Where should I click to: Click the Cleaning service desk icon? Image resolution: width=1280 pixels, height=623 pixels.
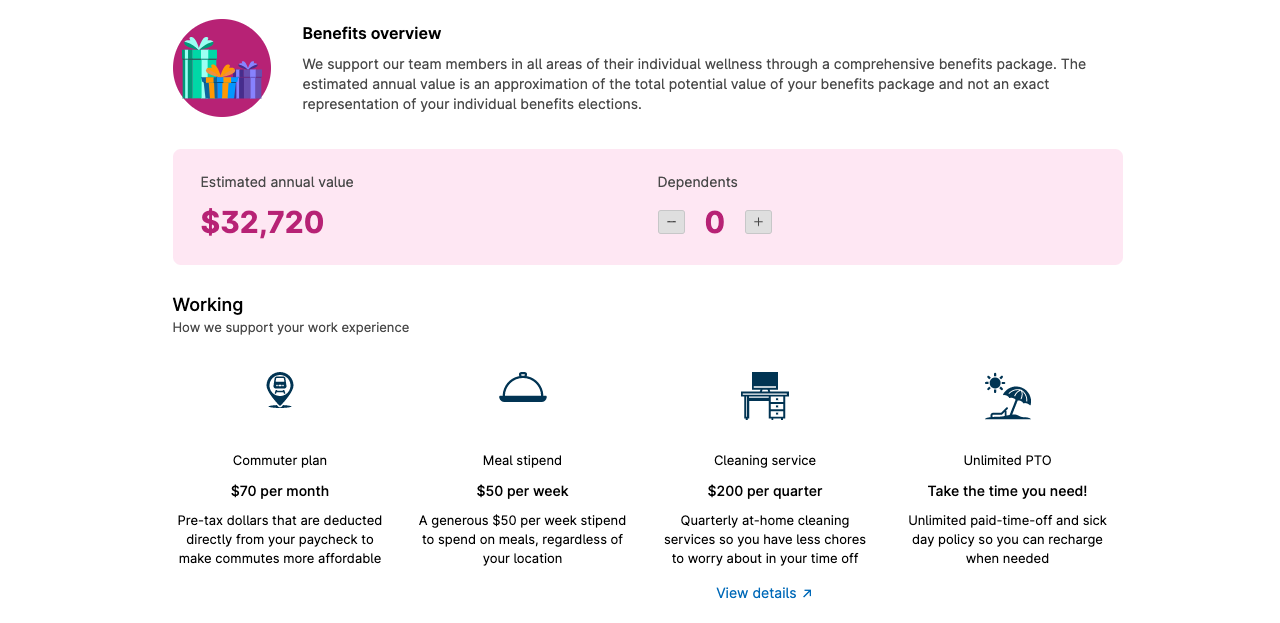coord(764,396)
